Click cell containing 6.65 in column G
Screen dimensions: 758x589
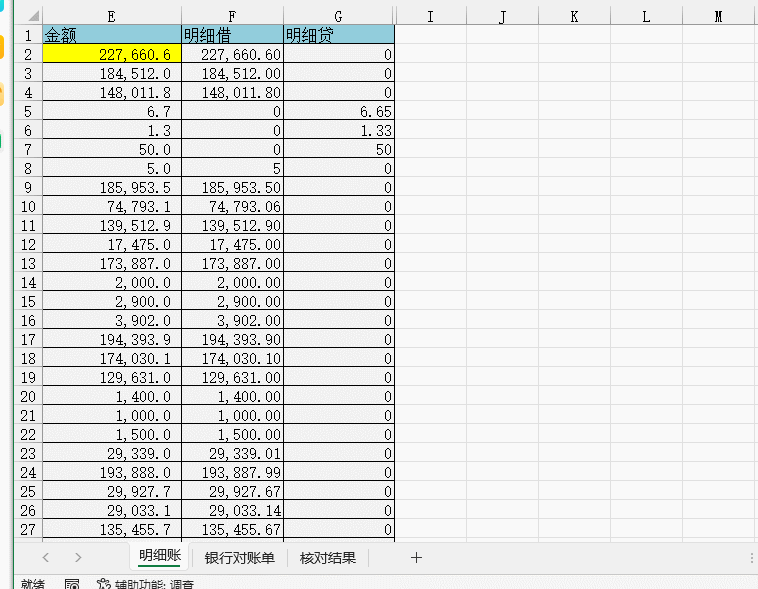coord(338,111)
